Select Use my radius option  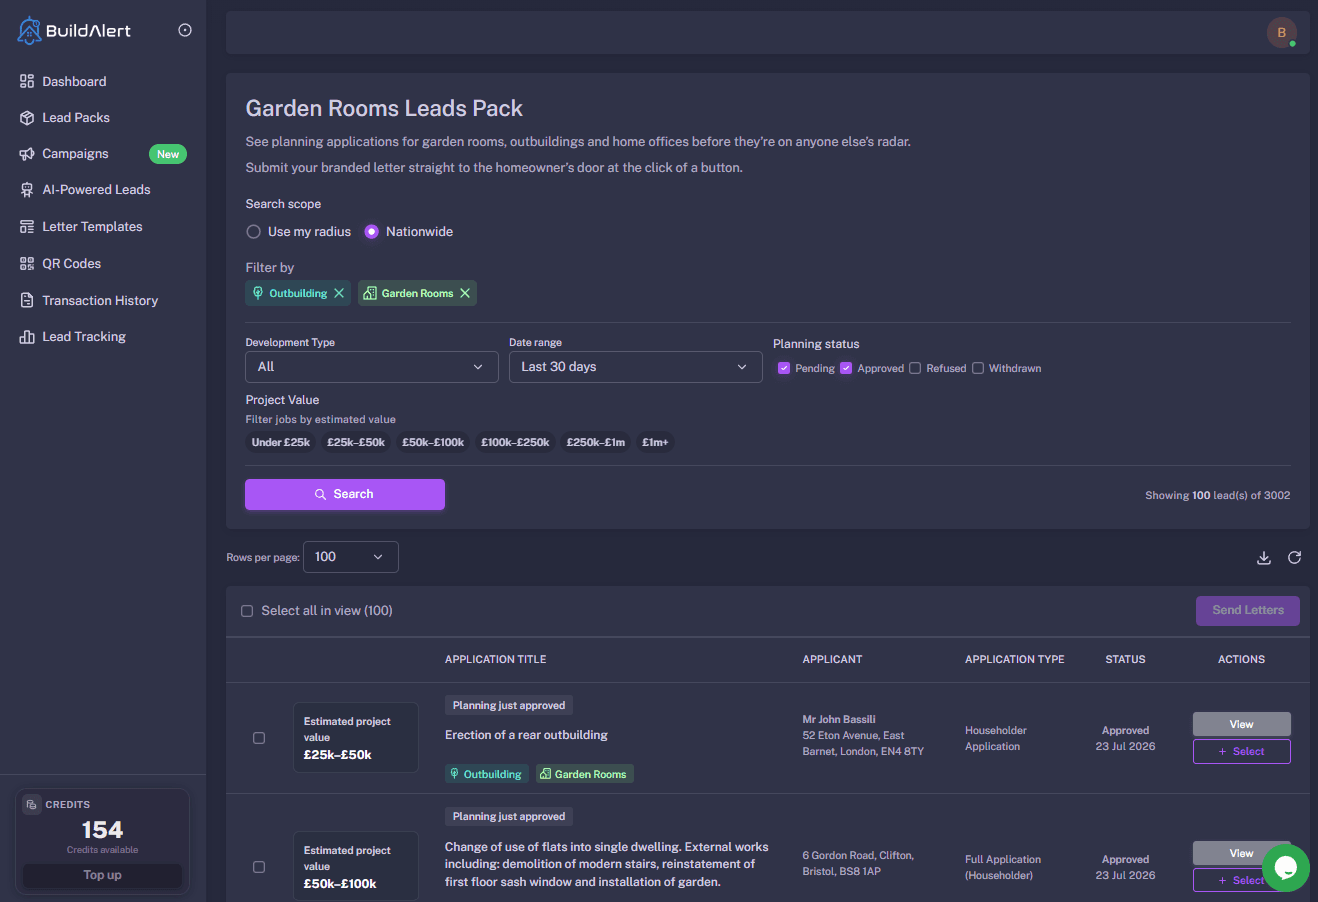254,231
